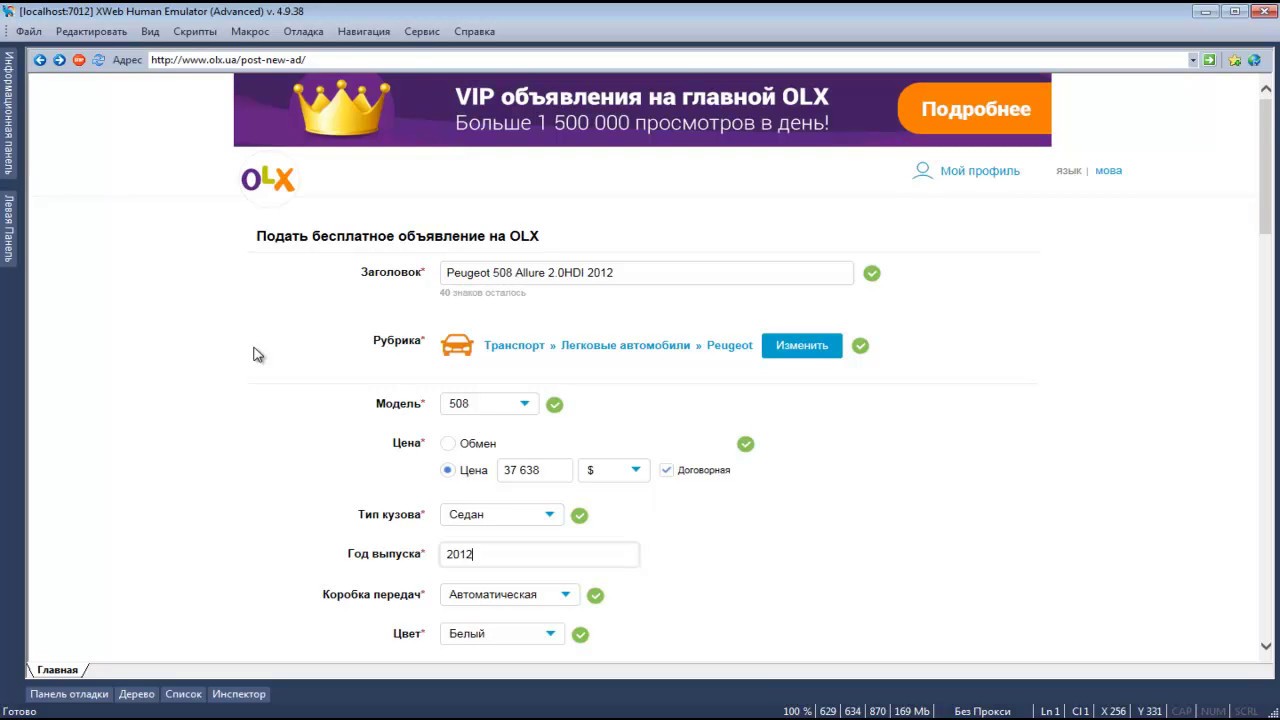1280x720 pixels.
Task: Open the Скрипты menu
Action: pos(195,31)
